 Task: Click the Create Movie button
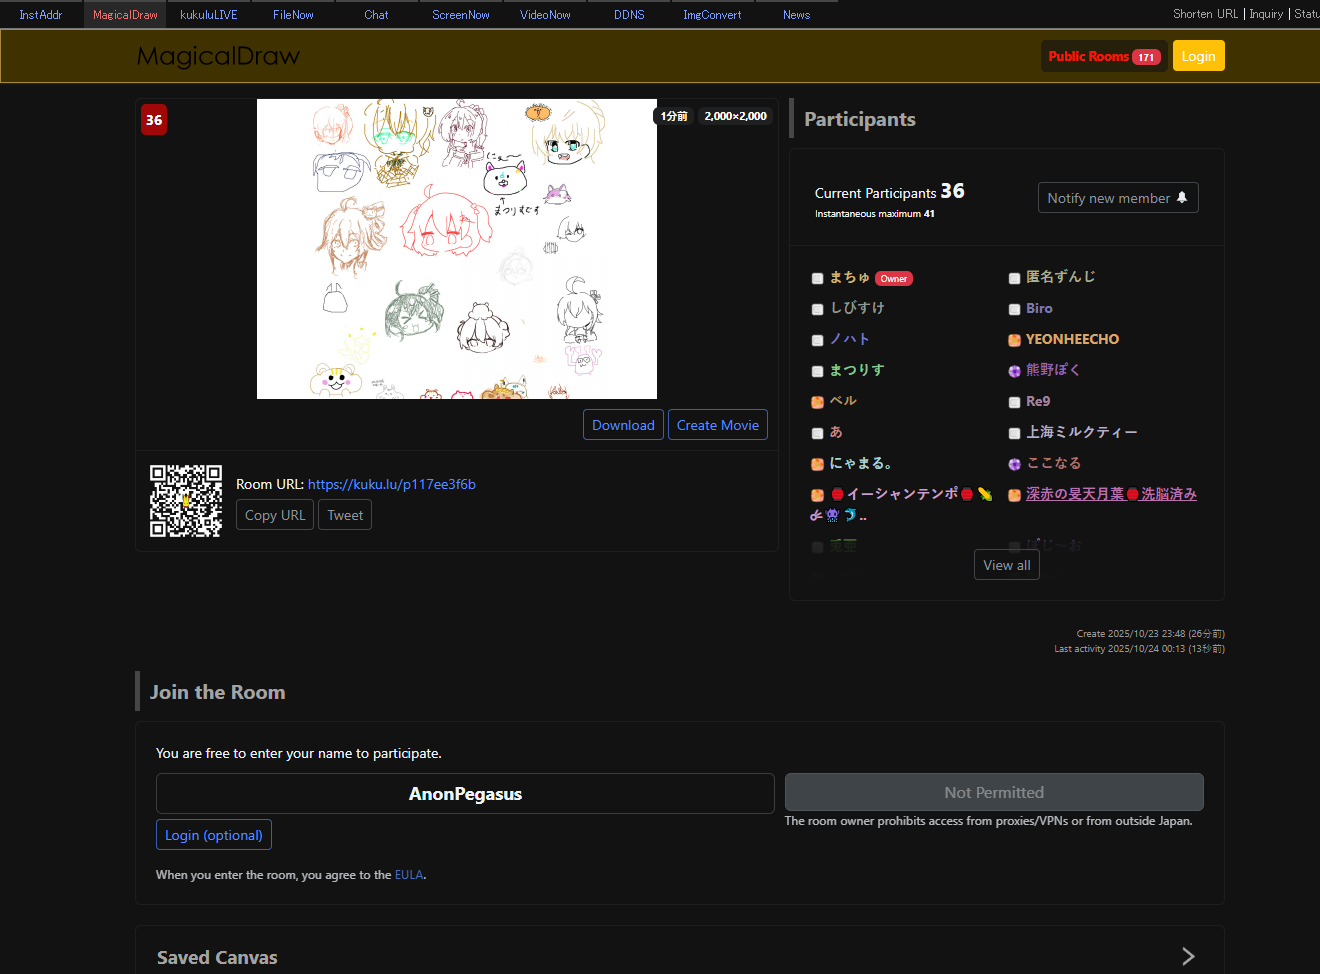coord(718,425)
